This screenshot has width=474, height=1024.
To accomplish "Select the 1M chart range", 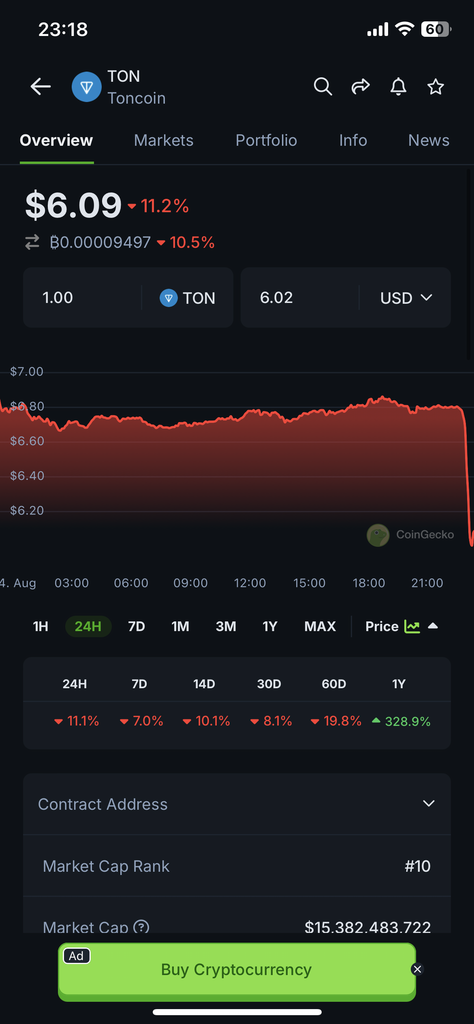I will pyautogui.click(x=180, y=626).
